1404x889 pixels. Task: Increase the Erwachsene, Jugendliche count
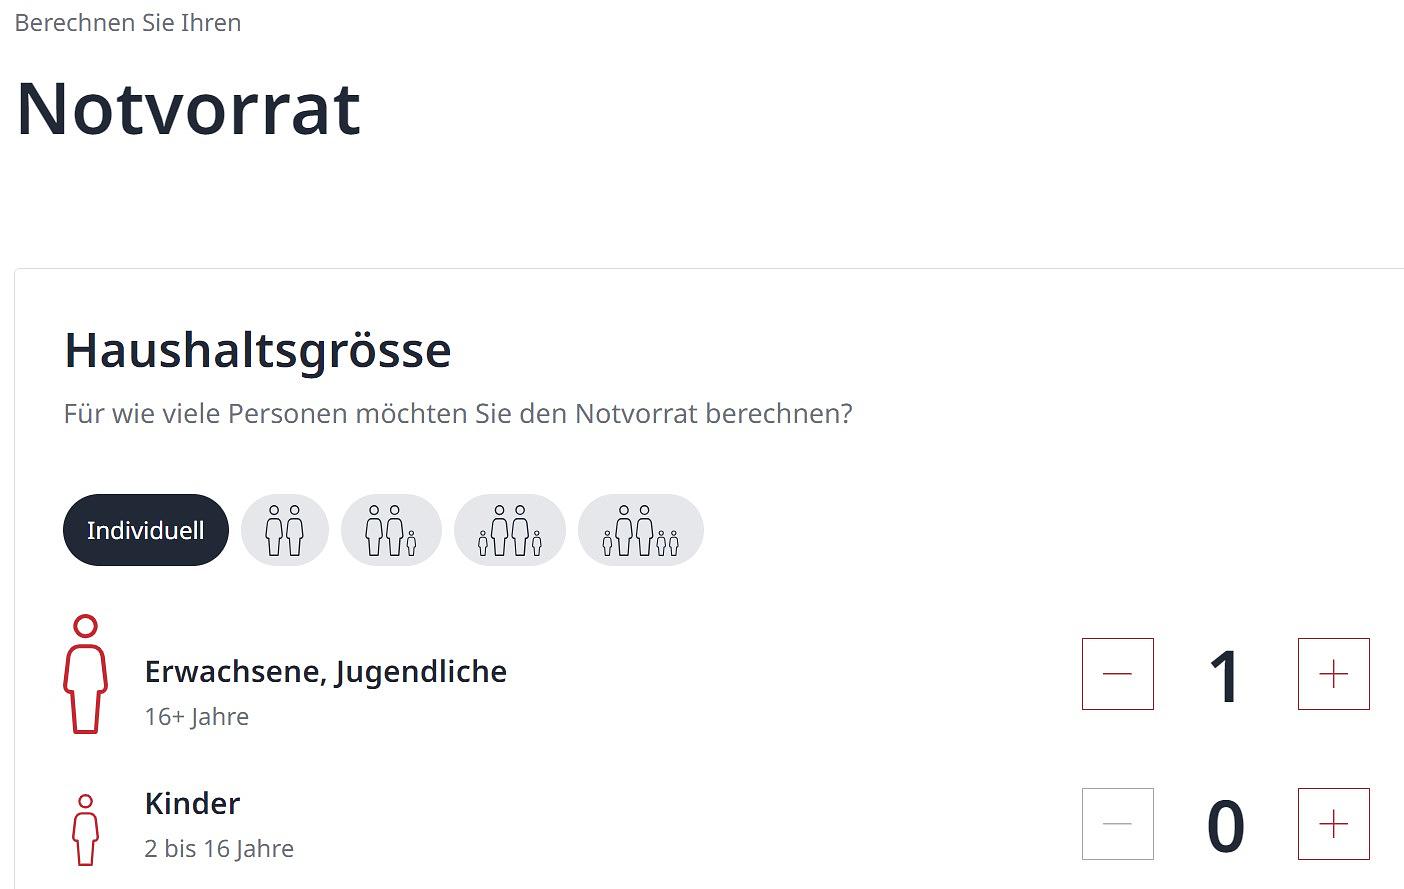1333,674
